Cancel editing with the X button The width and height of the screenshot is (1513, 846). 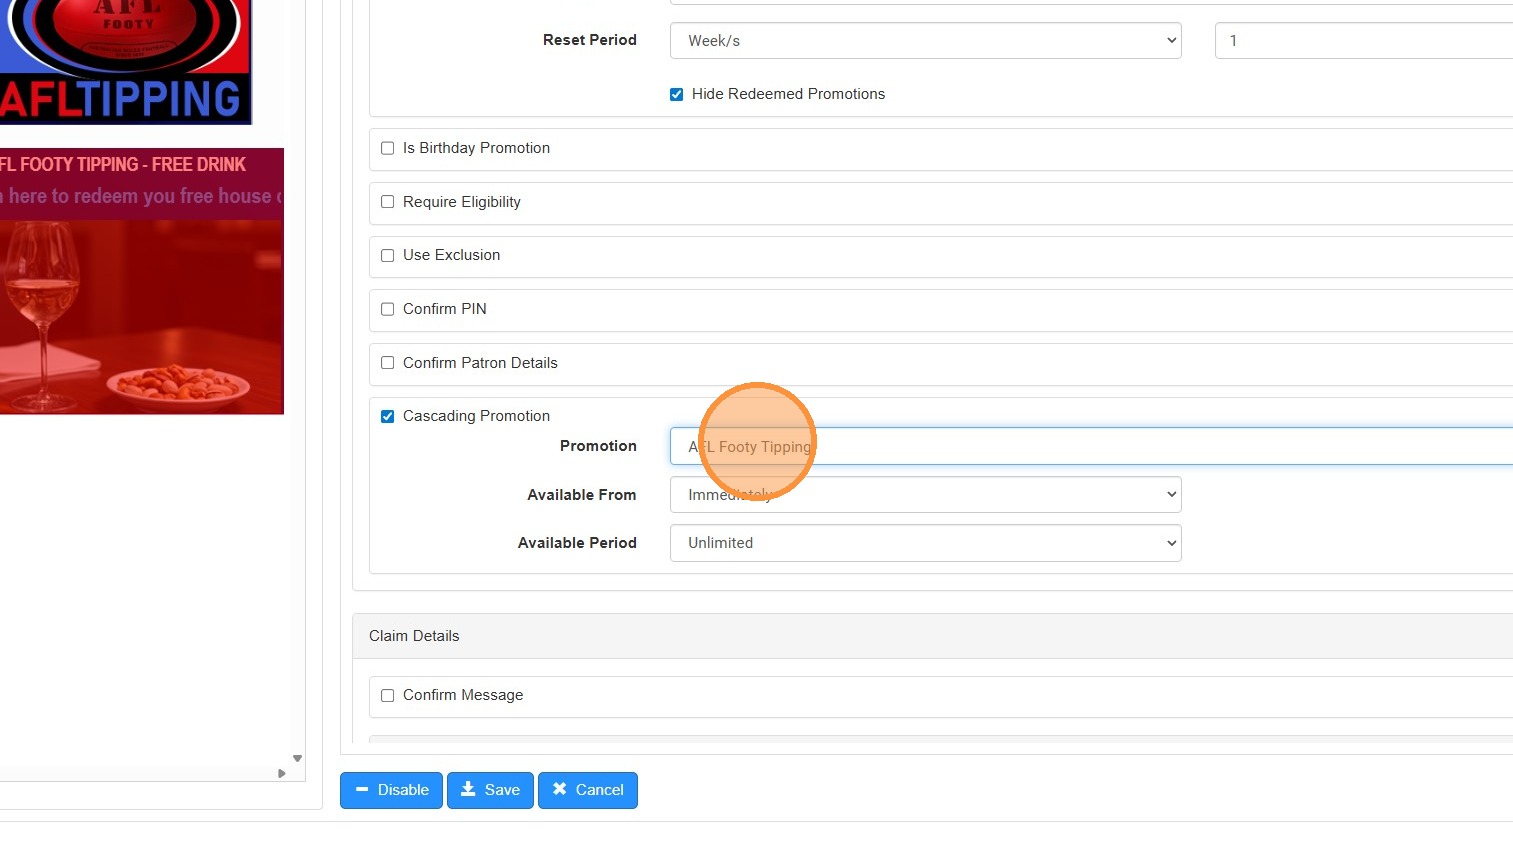tap(588, 790)
